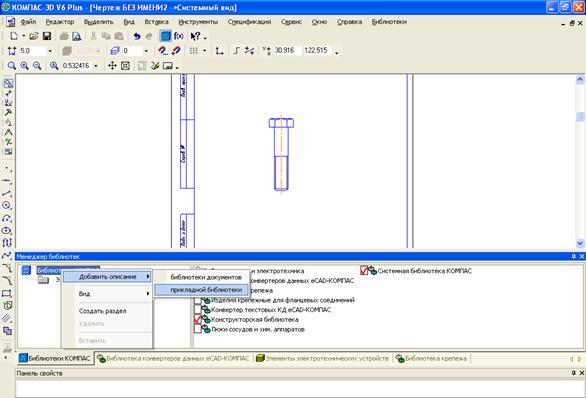The image size is (586, 398).
Task: Choose прикладной библиотеки submenu item
Action: (x=202, y=290)
